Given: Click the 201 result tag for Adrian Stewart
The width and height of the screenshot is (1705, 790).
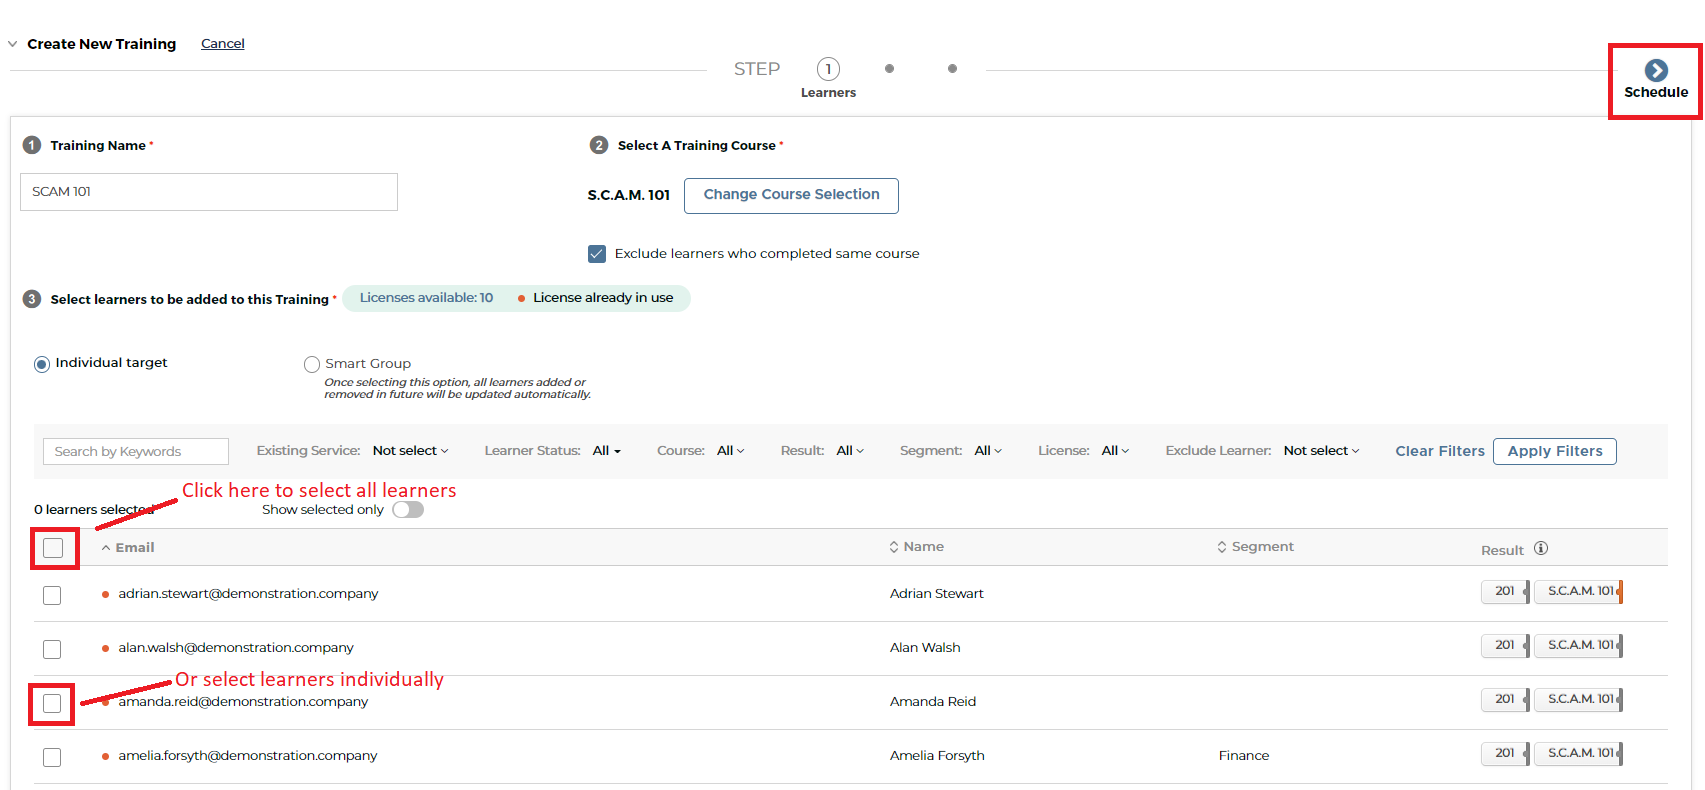Looking at the screenshot, I should (x=1504, y=592).
